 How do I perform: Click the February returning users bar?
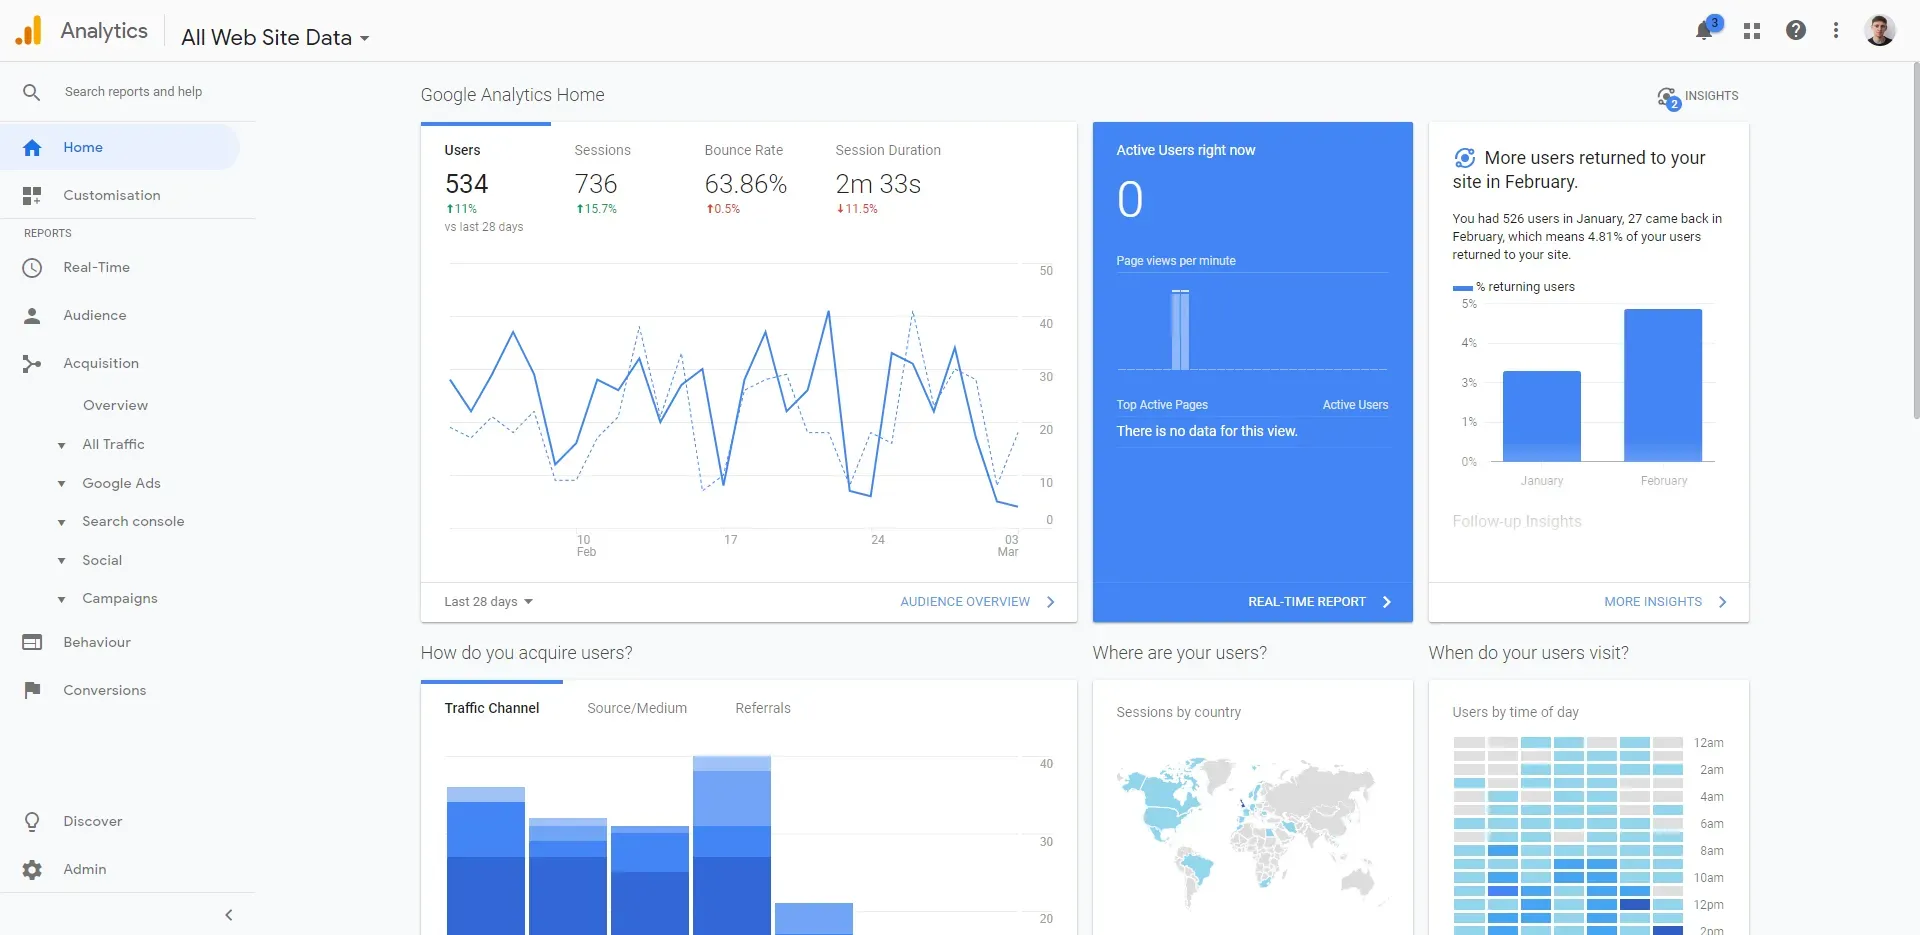pos(1663,385)
